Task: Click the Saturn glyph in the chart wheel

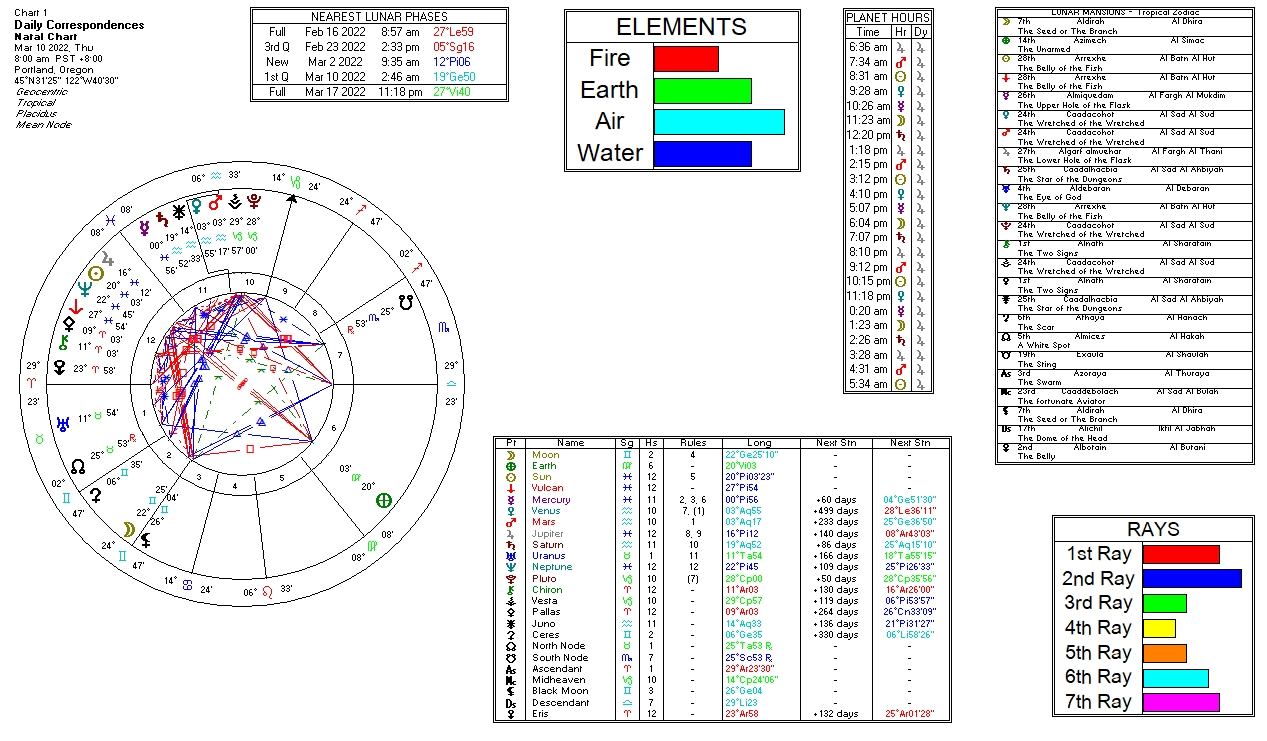Action: [160, 217]
